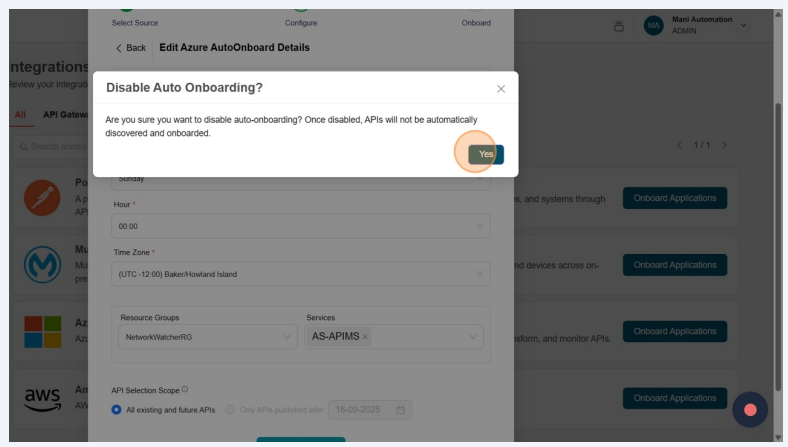Select All existing and future APIs

(117, 410)
